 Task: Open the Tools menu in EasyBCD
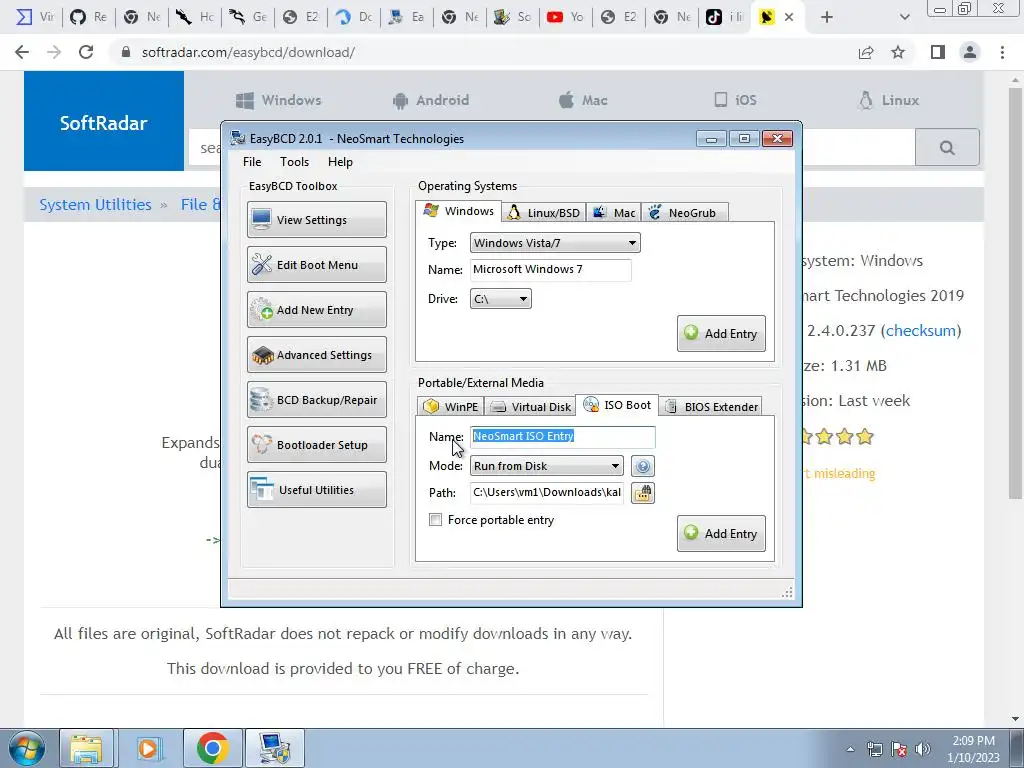coord(295,162)
